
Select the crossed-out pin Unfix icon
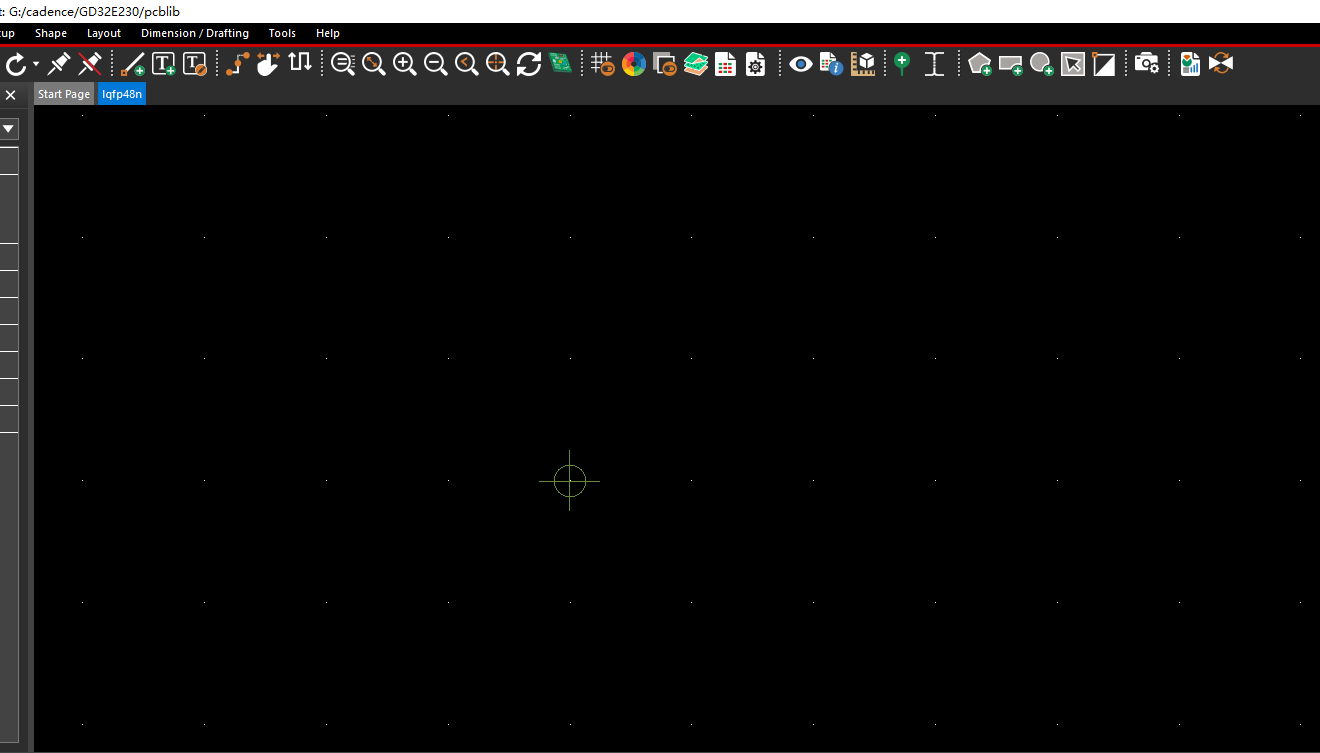[x=90, y=64]
